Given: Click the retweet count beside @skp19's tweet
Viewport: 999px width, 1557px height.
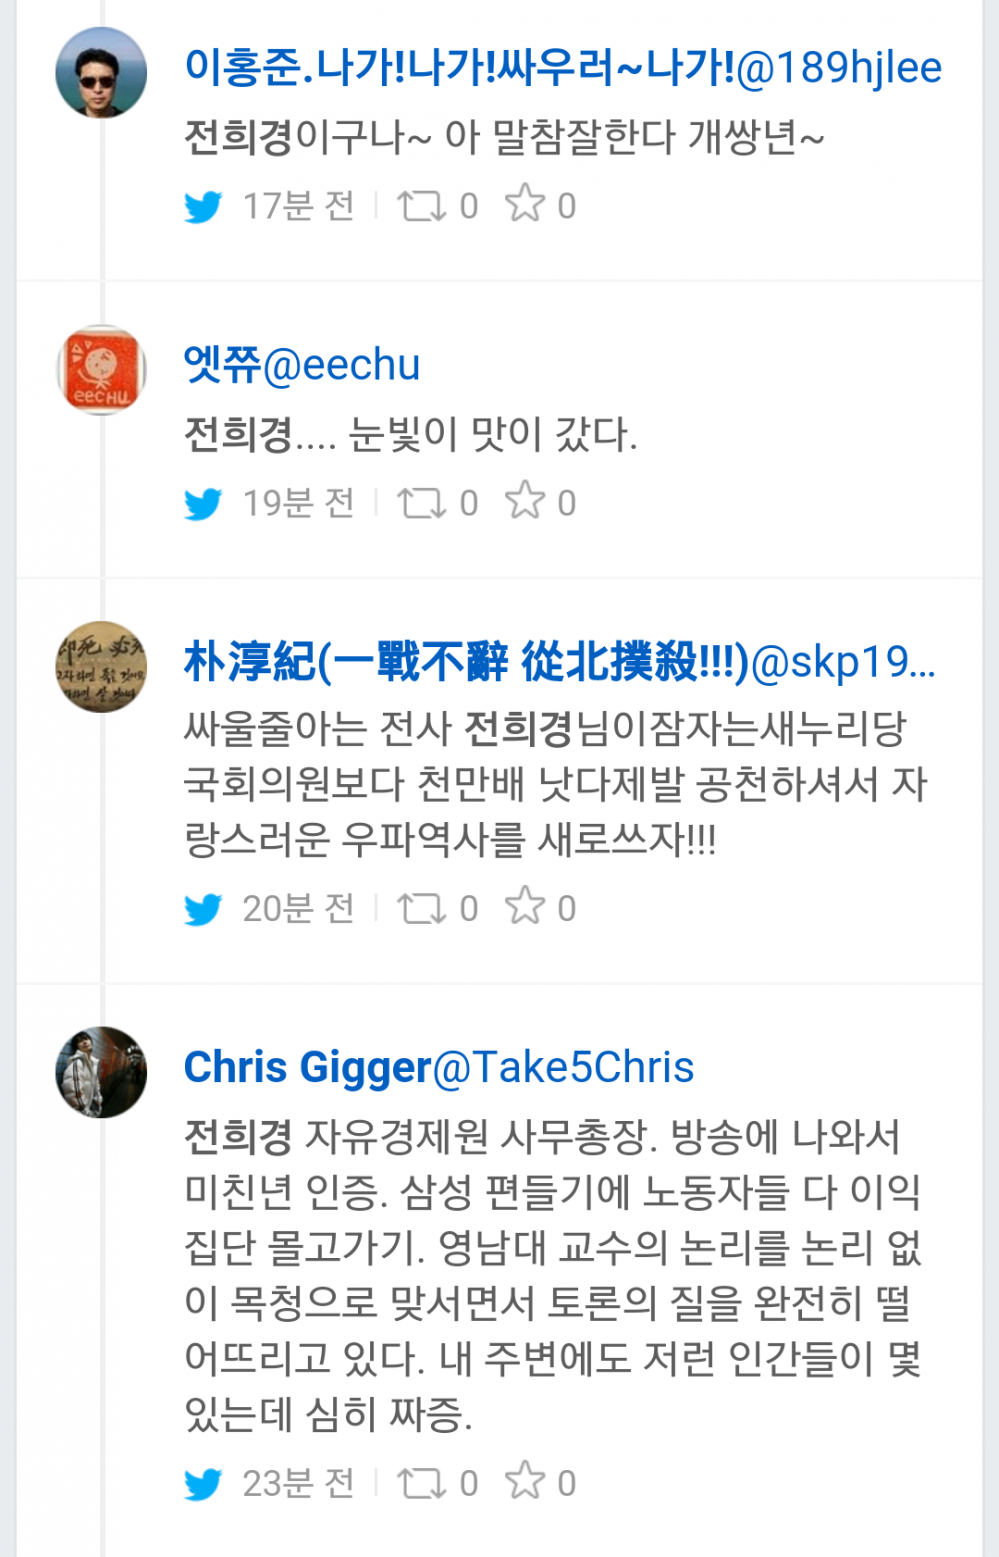Looking at the screenshot, I should click(468, 908).
